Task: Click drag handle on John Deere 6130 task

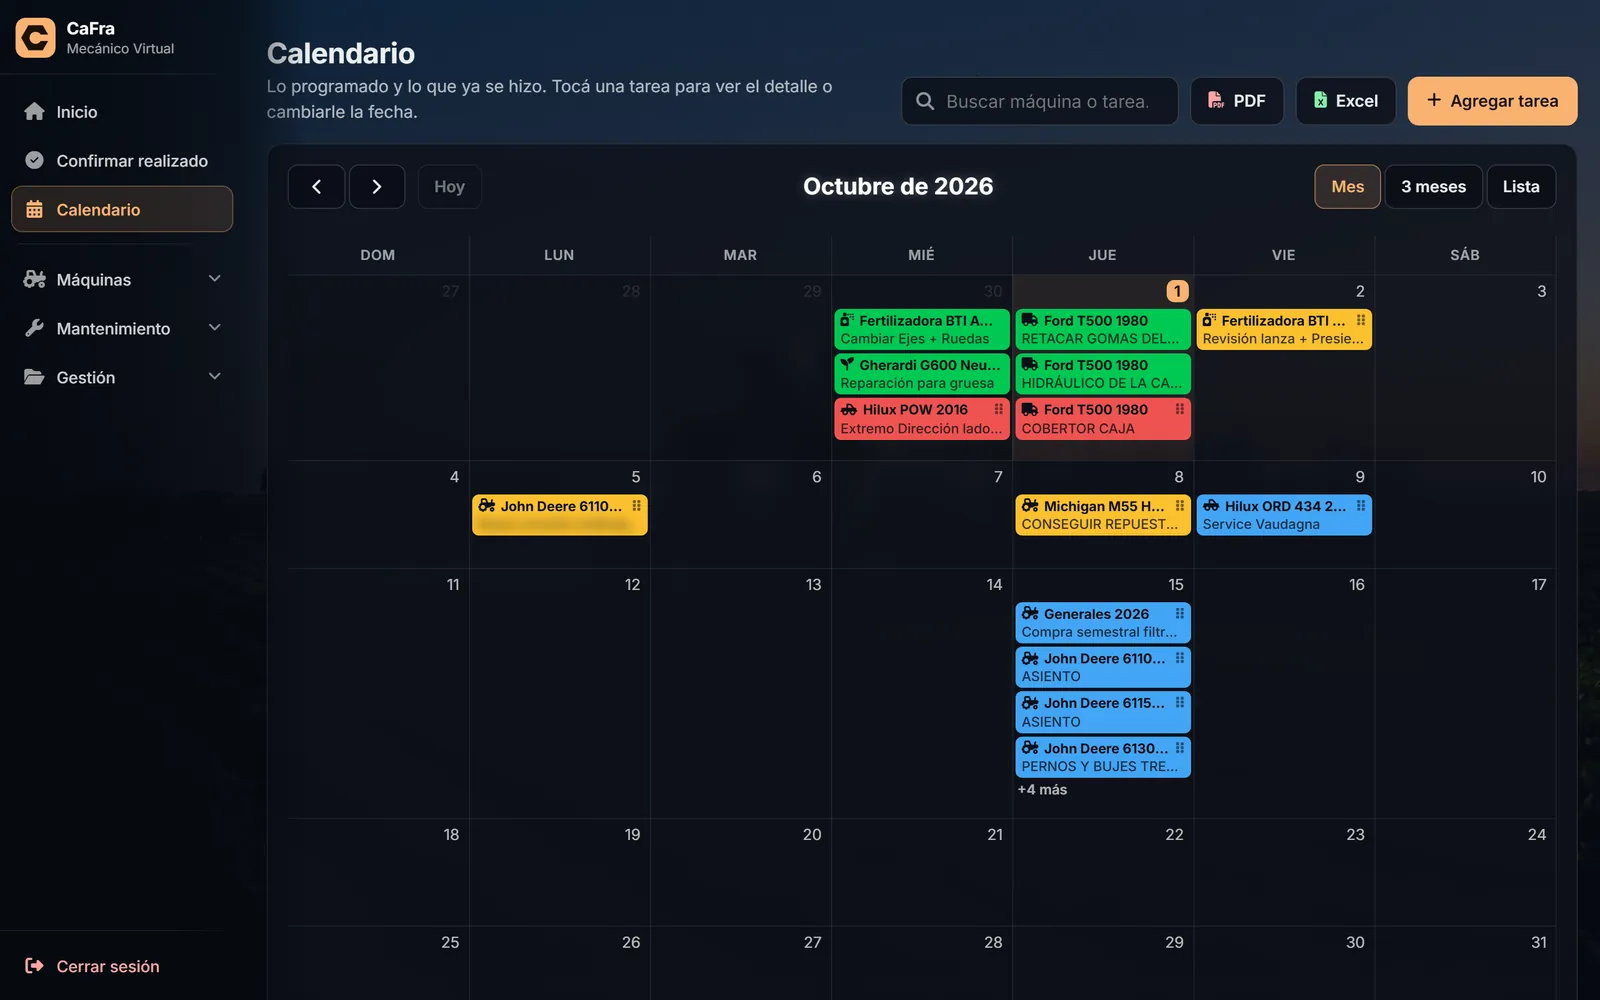Action: point(1180,748)
